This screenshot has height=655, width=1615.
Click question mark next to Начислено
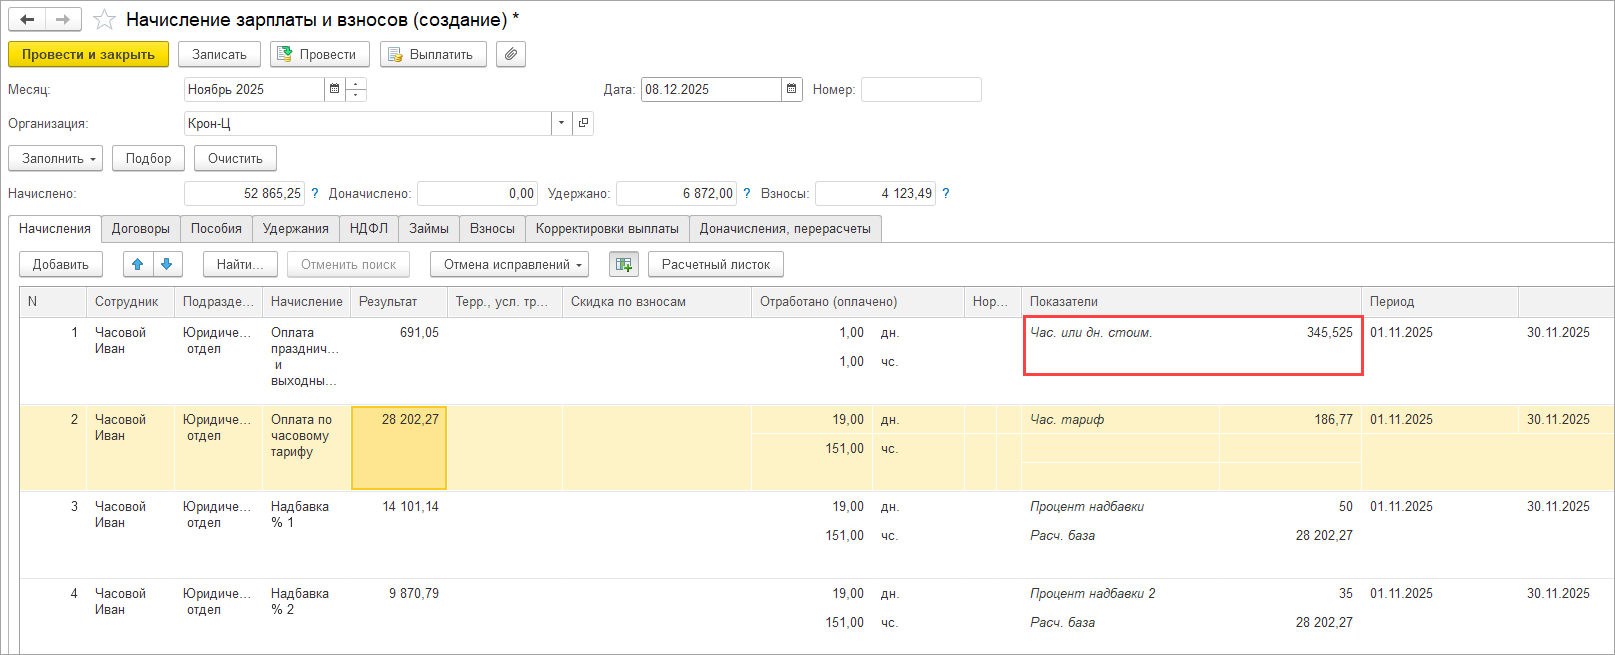(315, 193)
